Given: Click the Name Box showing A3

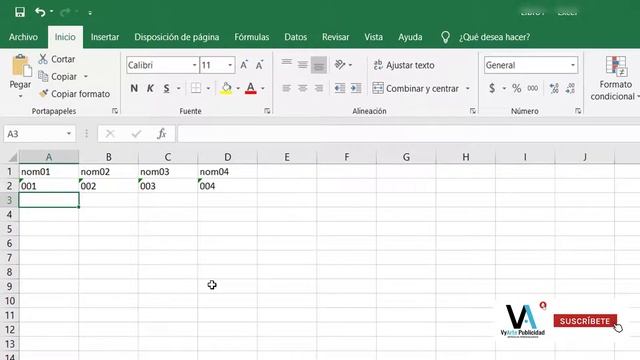Looking at the screenshot, I should [39, 134].
